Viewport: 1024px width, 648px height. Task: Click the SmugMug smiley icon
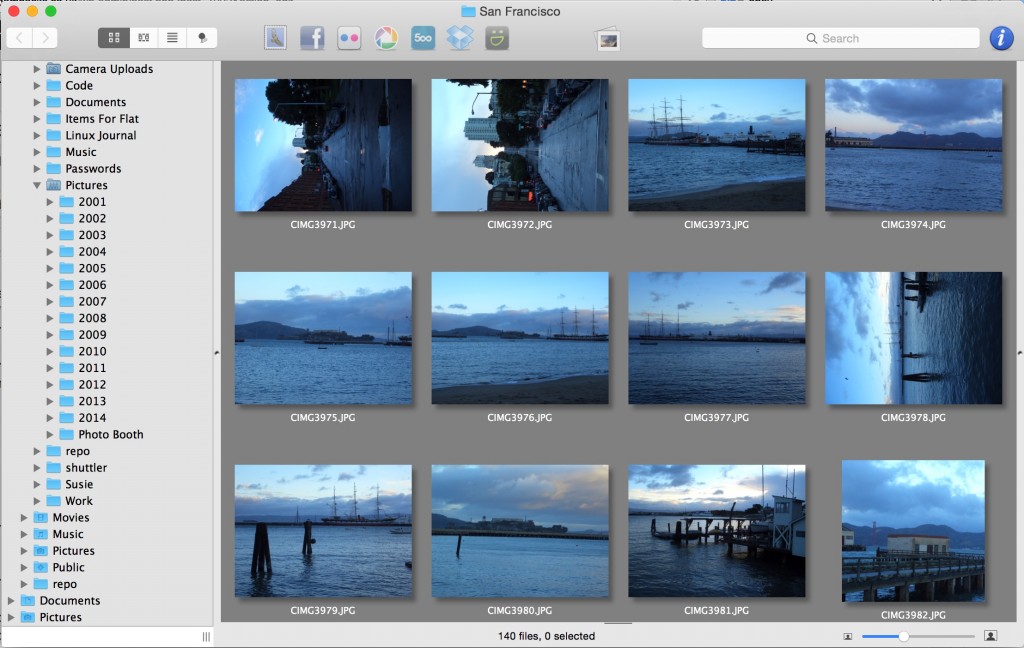click(x=497, y=38)
